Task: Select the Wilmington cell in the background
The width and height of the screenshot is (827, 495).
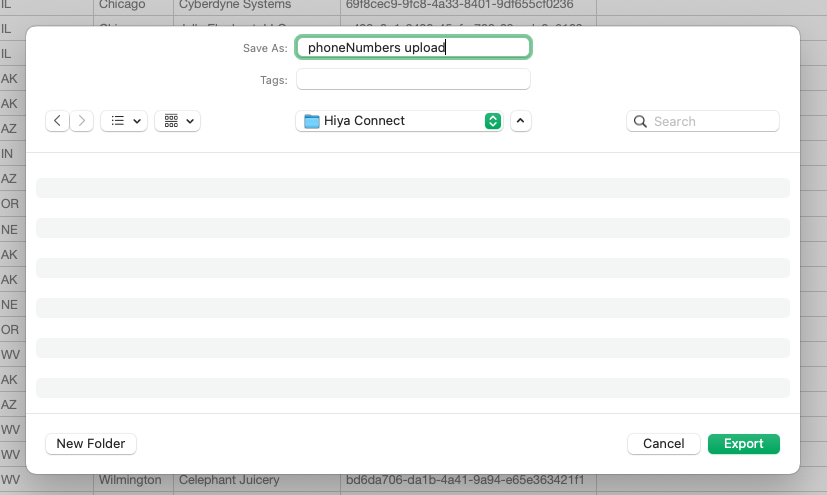Action: (130, 481)
